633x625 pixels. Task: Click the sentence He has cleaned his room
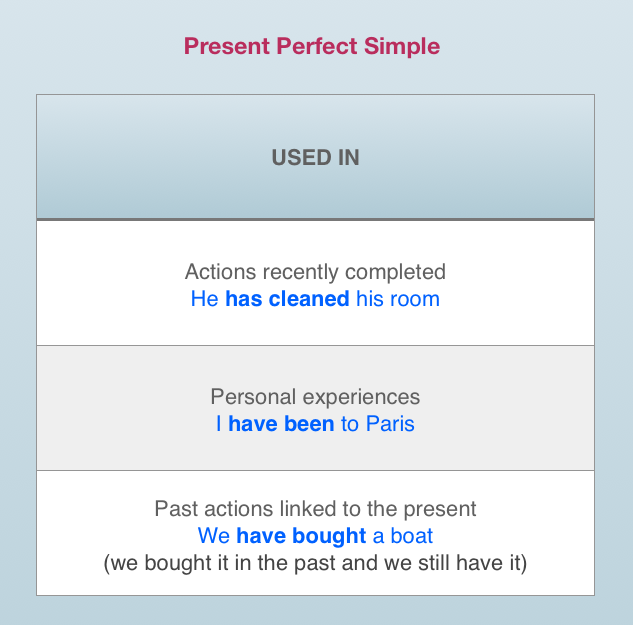pyautogui.click(x=315, y=299)
